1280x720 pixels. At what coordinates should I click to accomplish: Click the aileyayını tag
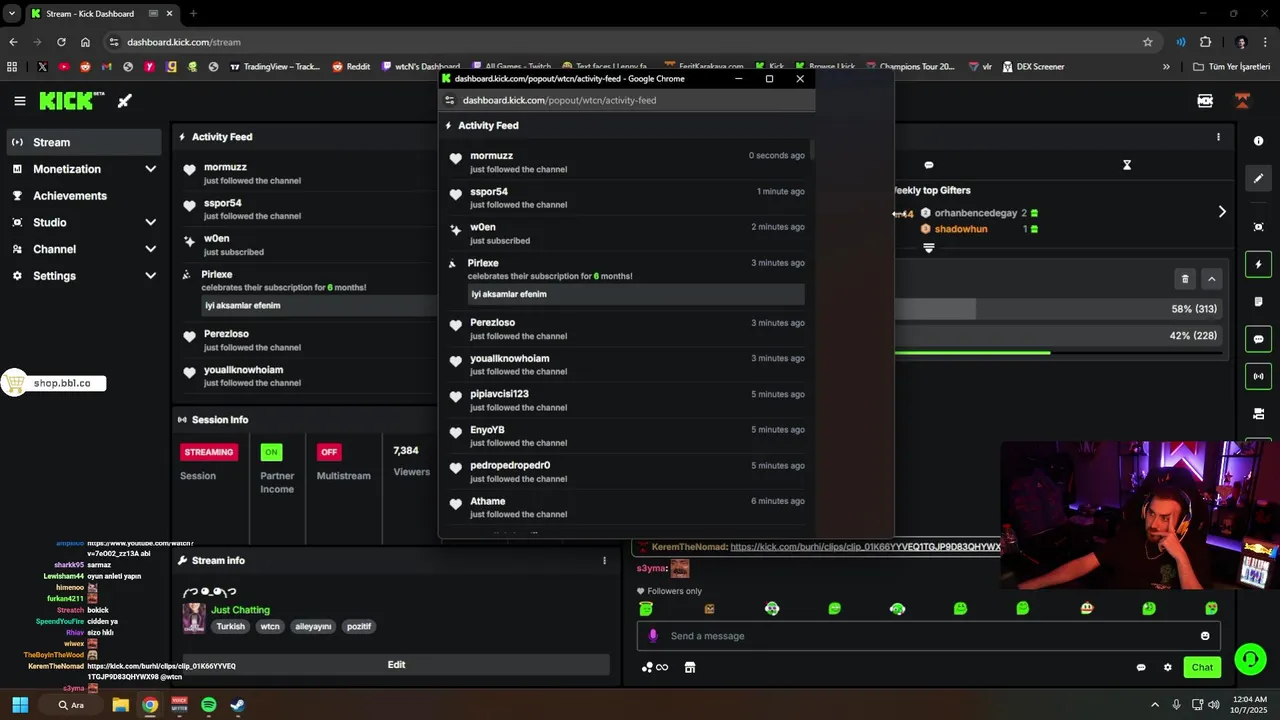[313, 627]
